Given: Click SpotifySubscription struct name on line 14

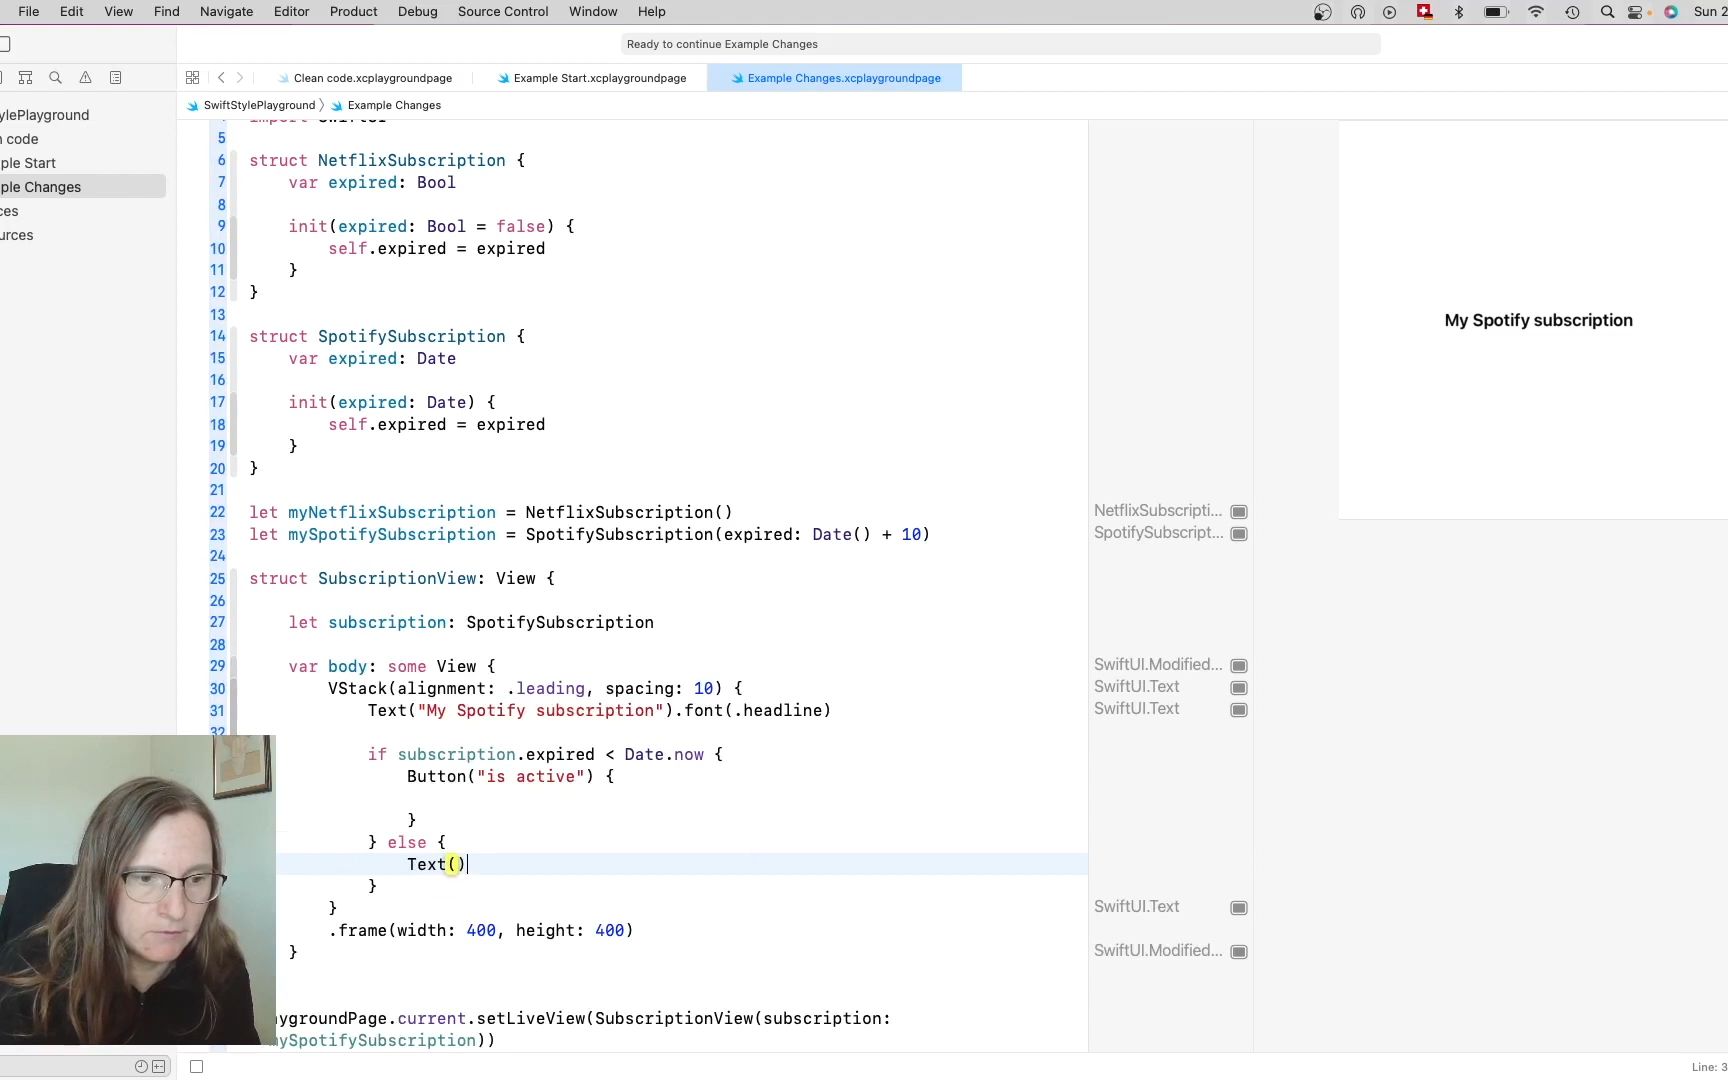Looking at the screenshot, I should pyautogui.click(x=411, y=337).
